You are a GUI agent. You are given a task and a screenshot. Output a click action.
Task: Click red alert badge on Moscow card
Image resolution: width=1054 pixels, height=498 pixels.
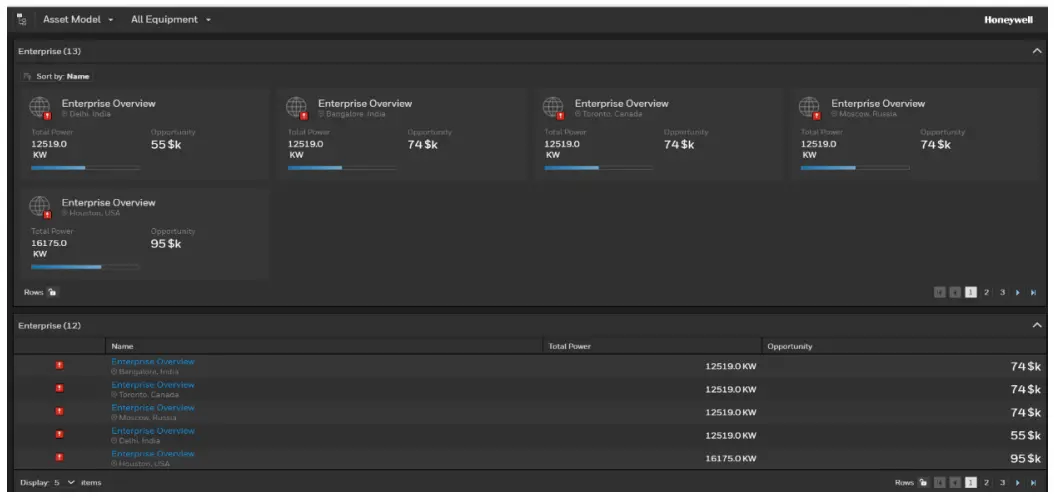coord(817,116)
